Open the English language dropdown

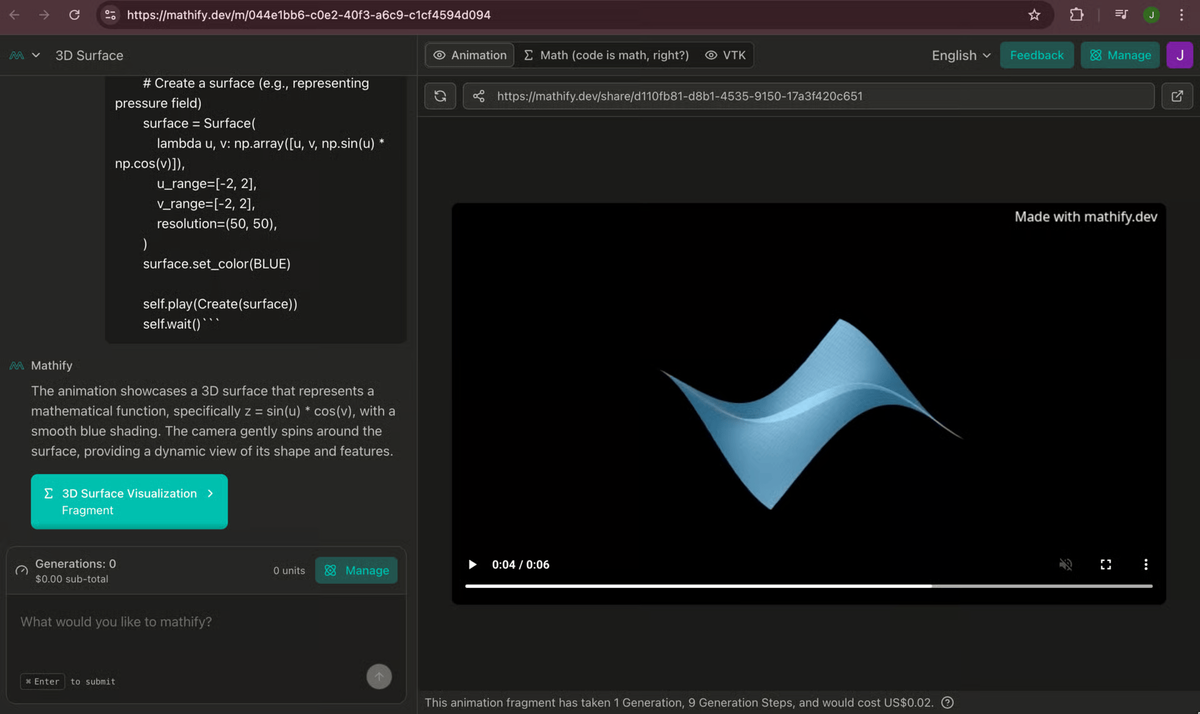[x=961, y=55]
